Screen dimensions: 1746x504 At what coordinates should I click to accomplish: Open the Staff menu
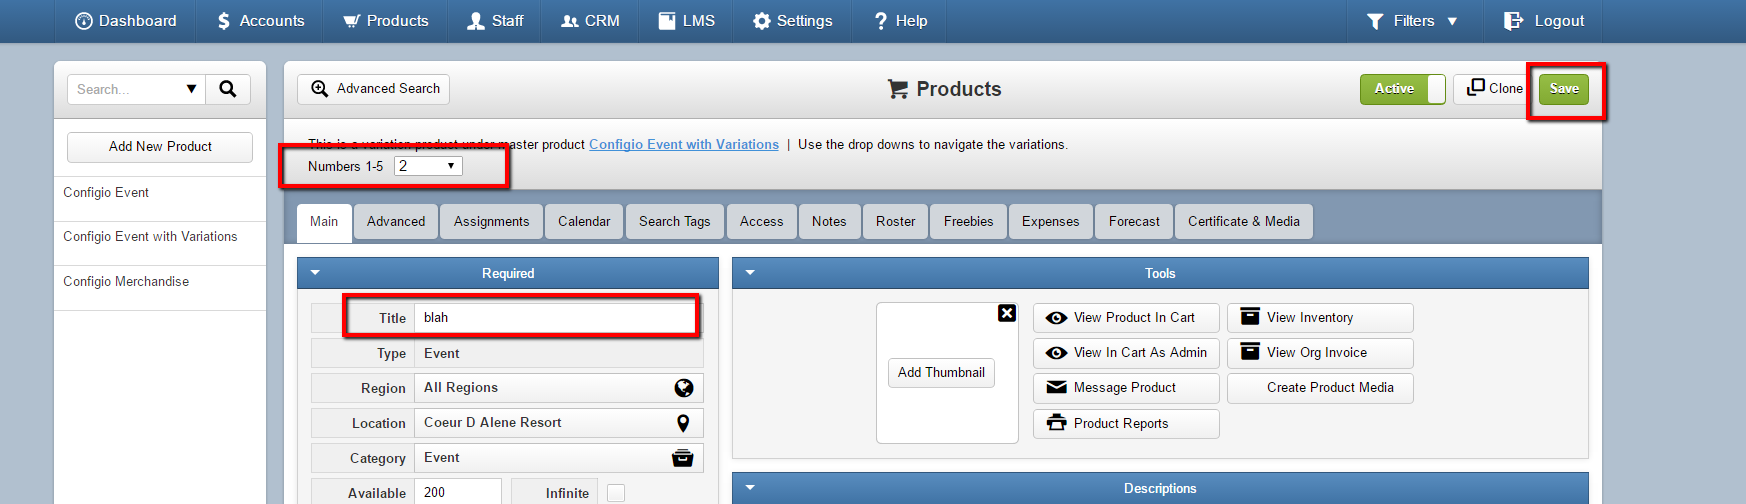click(495, 21)
